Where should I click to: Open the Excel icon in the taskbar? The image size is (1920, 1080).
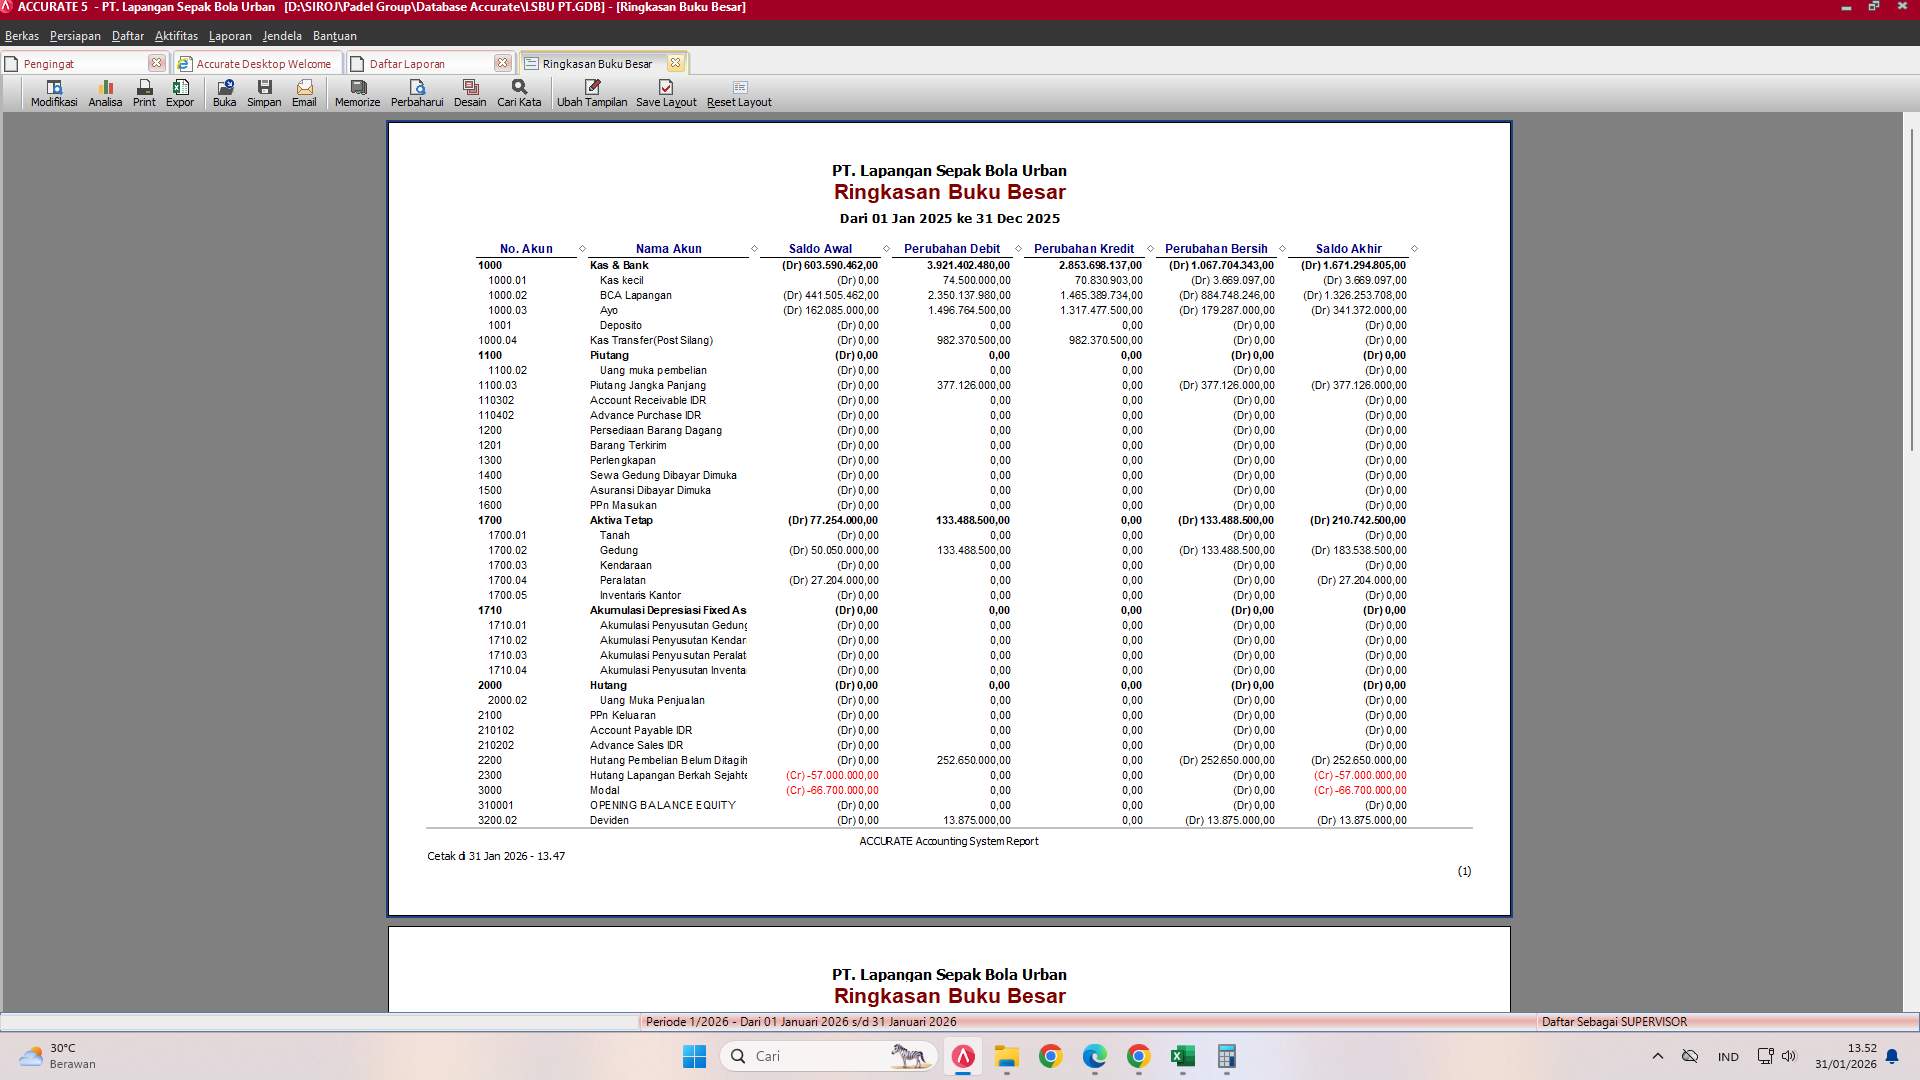coord(1185,1056)
